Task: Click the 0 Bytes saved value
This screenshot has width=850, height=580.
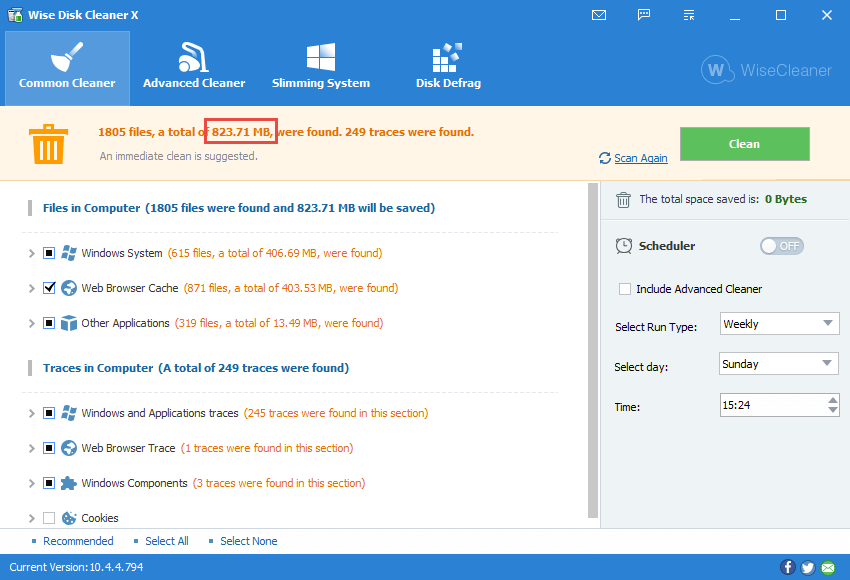Action: point(785,199)
